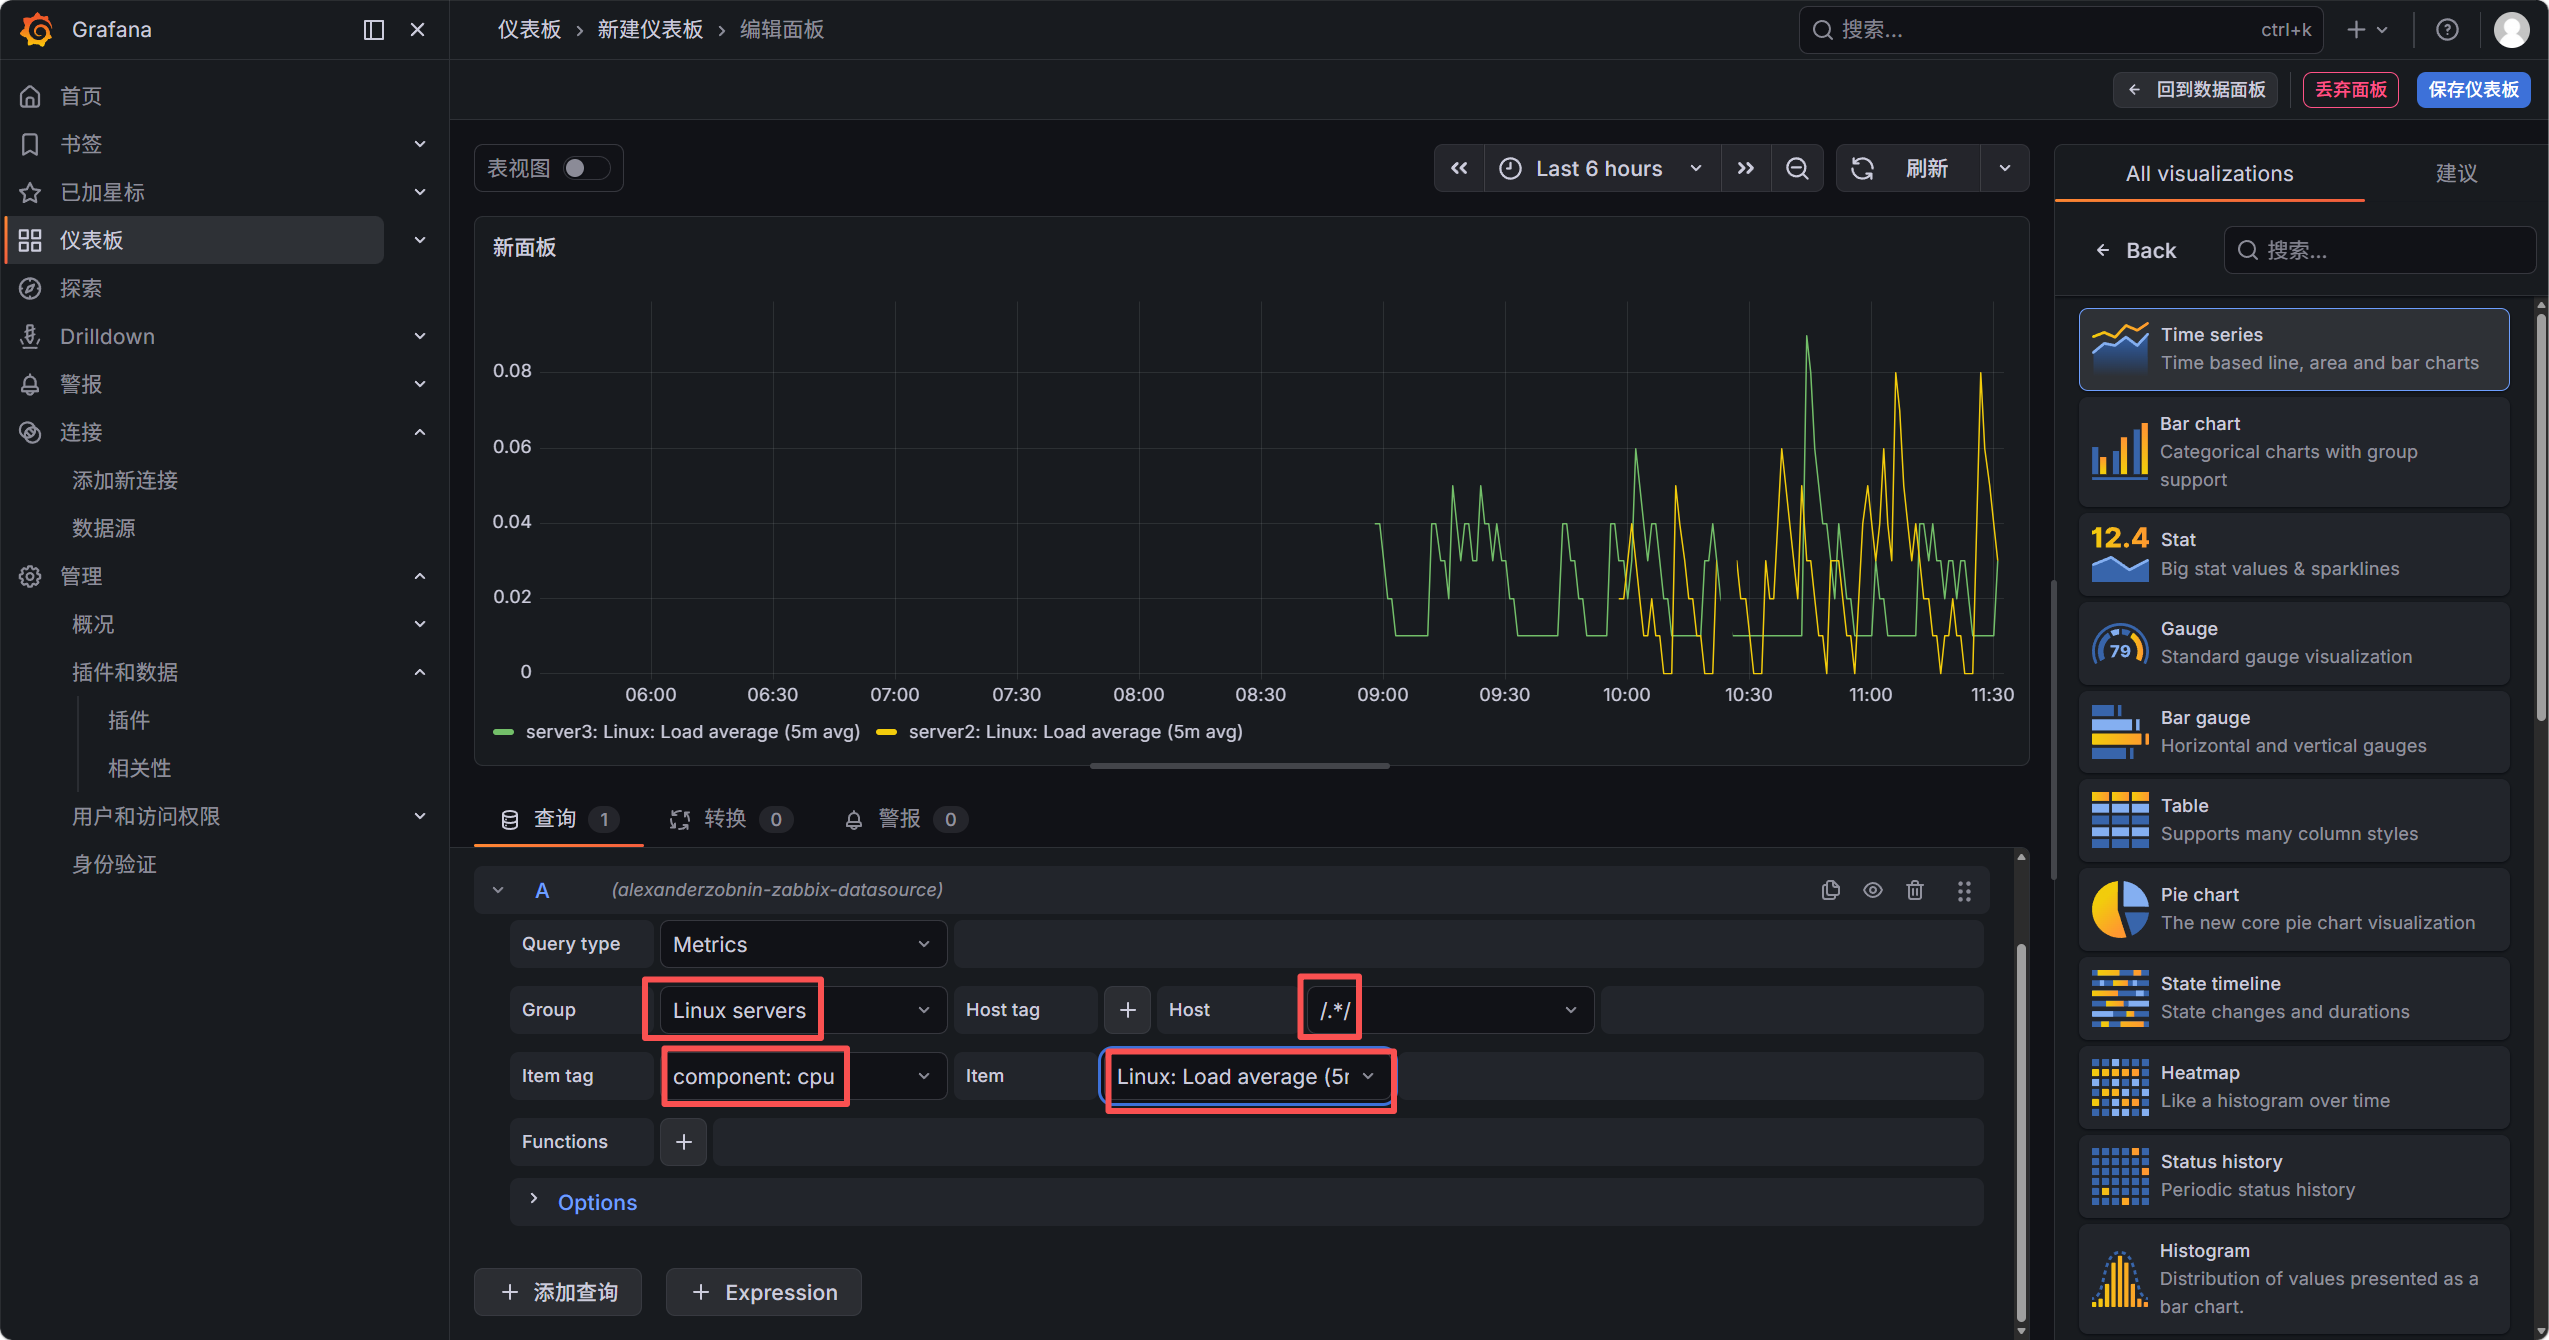Screen dimensions: 2549x1340
Task: Switch to the 查询 tab
Action: click(558, 819)
